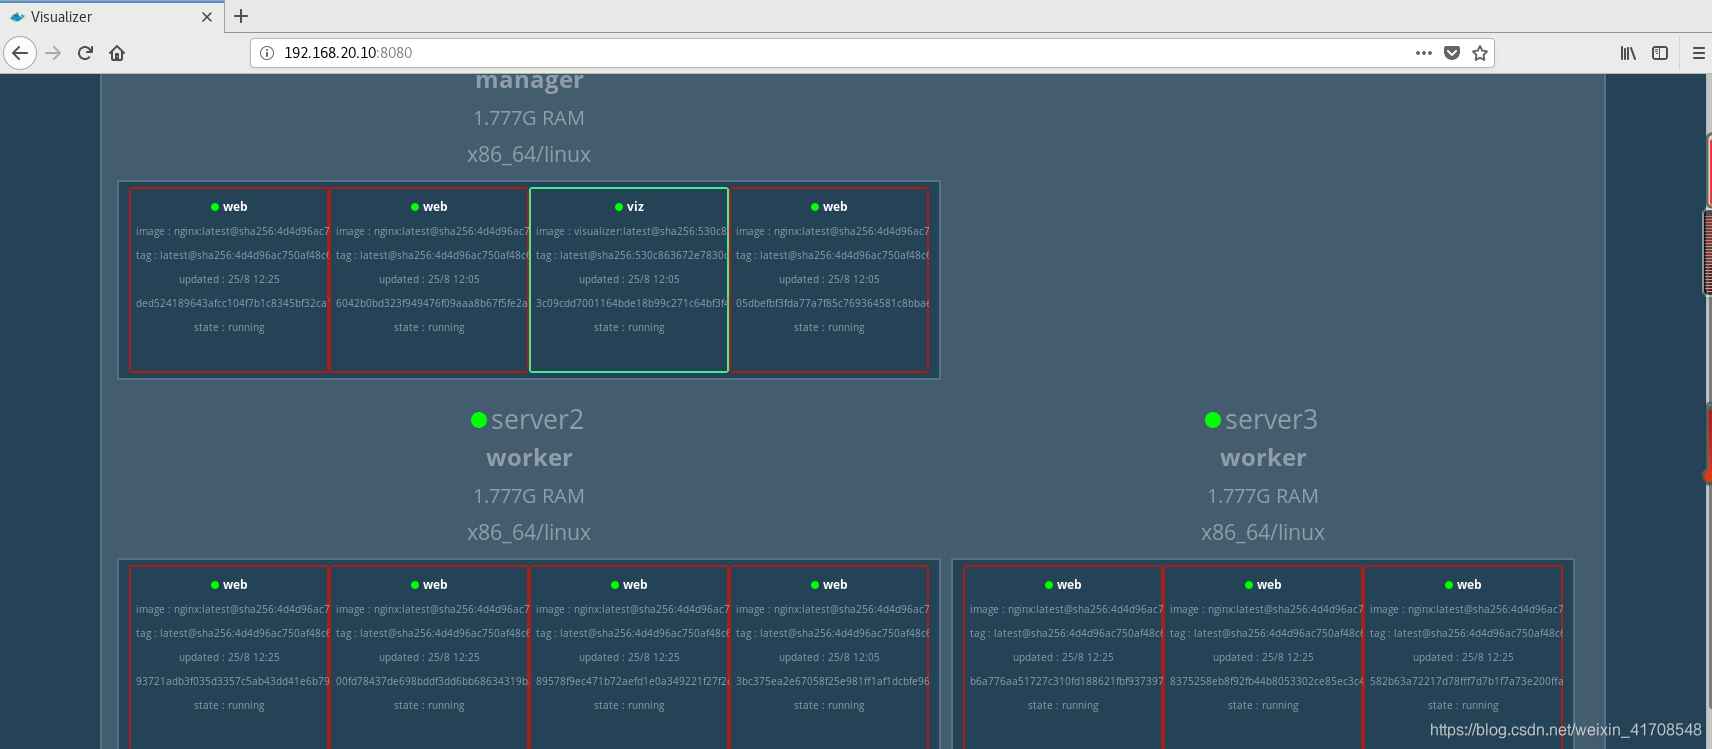Click worker label under server3
Screen dimensions: 1712x749
(x=1263, y=458)
